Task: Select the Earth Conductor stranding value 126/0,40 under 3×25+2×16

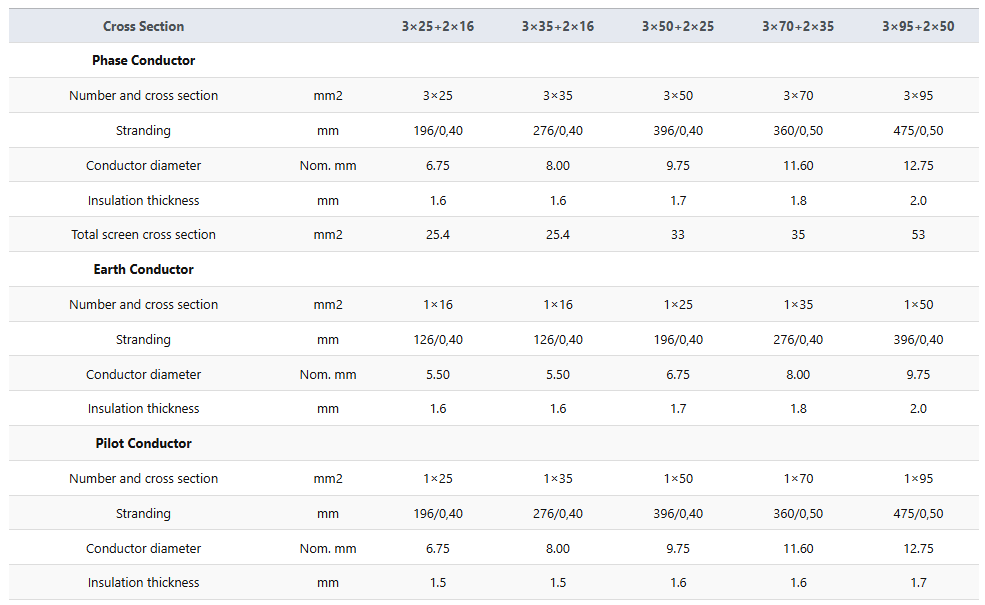Action: click(438, 340)
